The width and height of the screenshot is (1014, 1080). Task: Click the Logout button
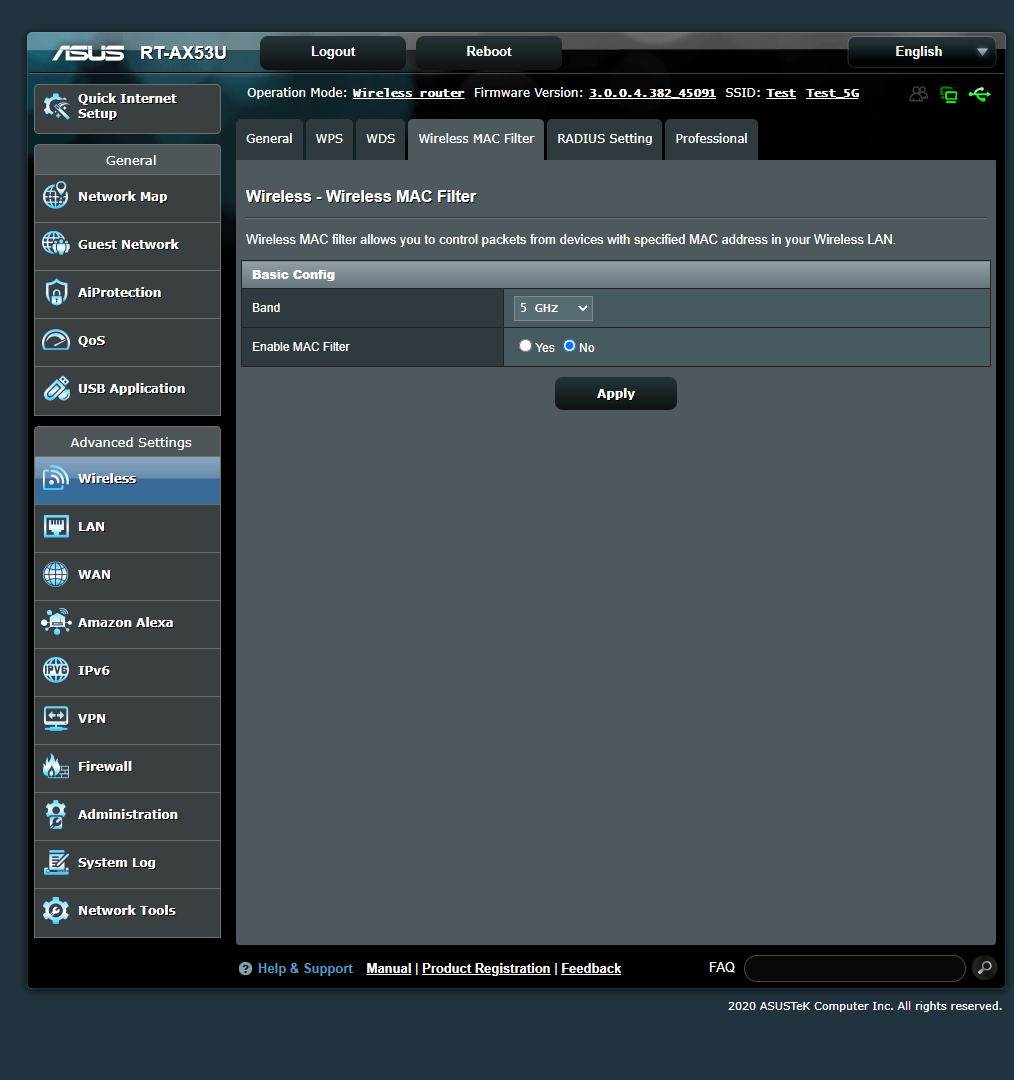333,52
